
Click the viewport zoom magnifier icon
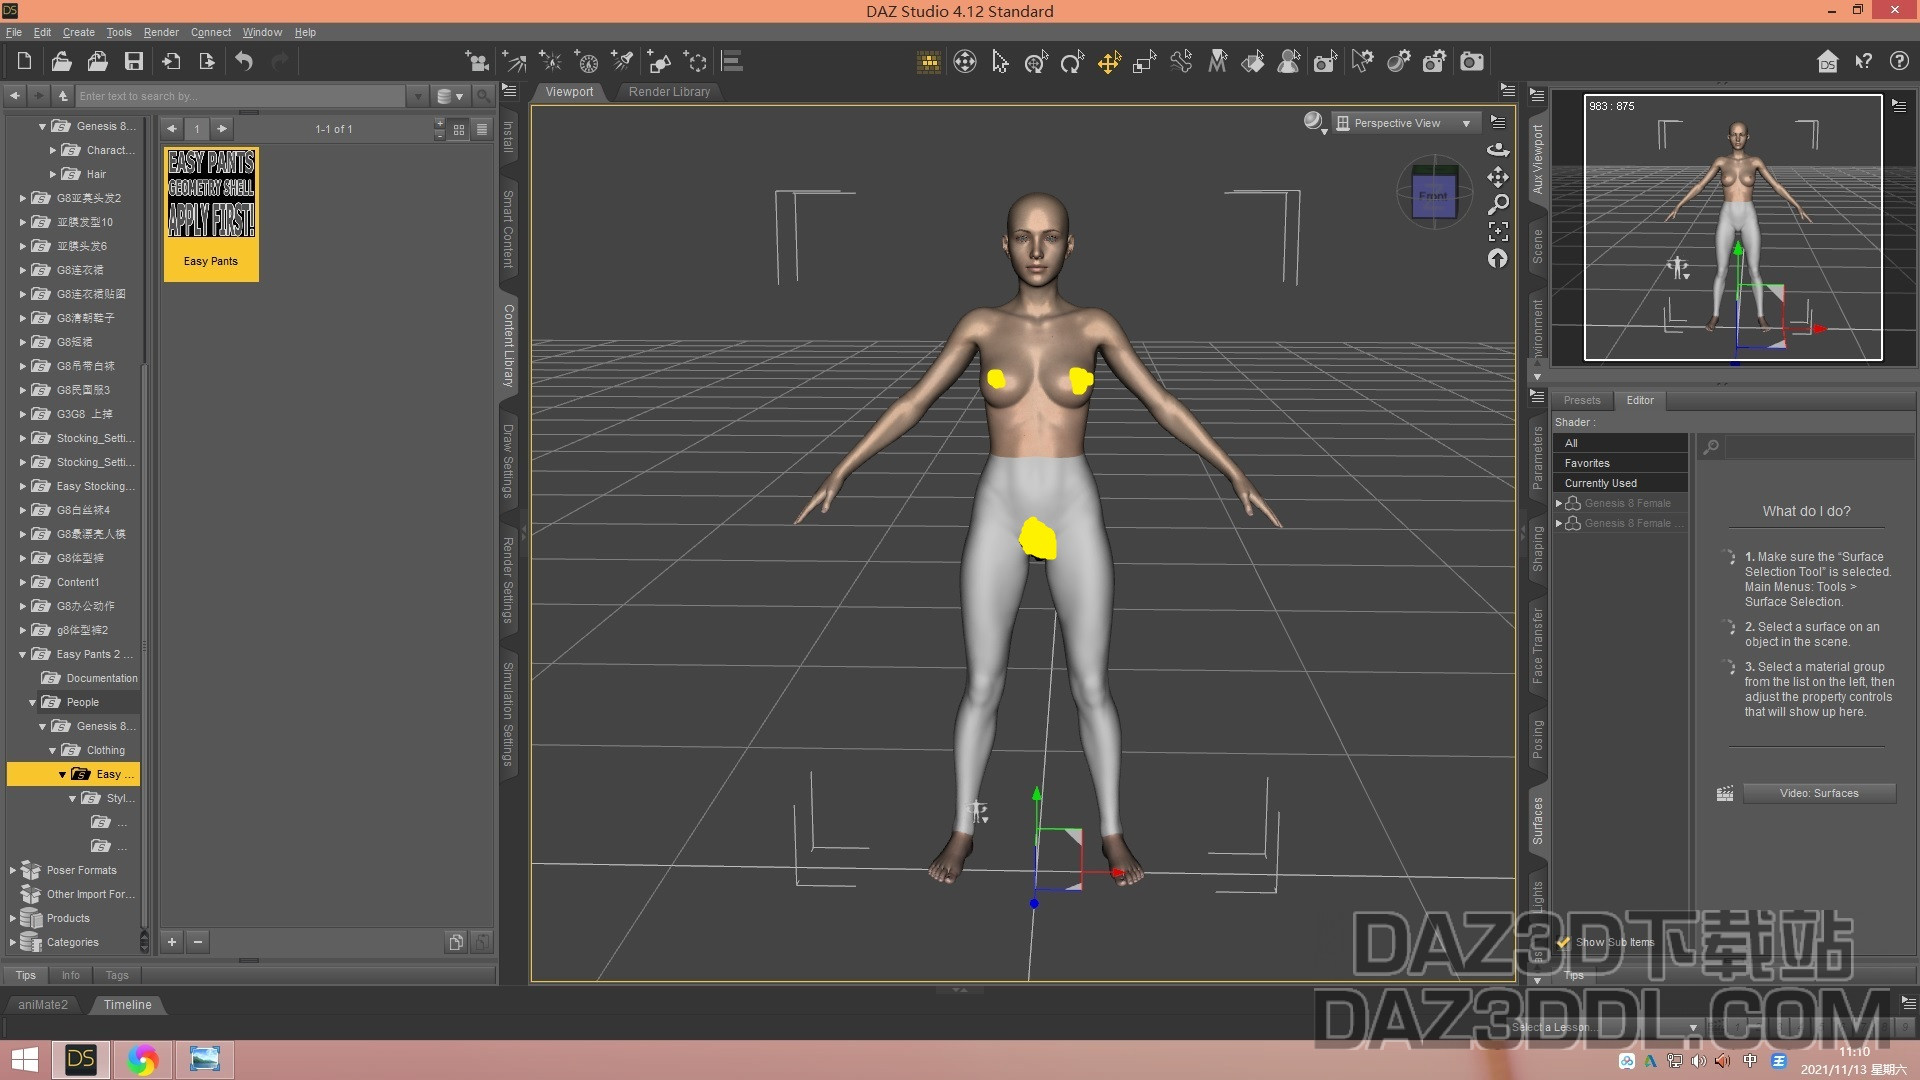coord(1497,204)
